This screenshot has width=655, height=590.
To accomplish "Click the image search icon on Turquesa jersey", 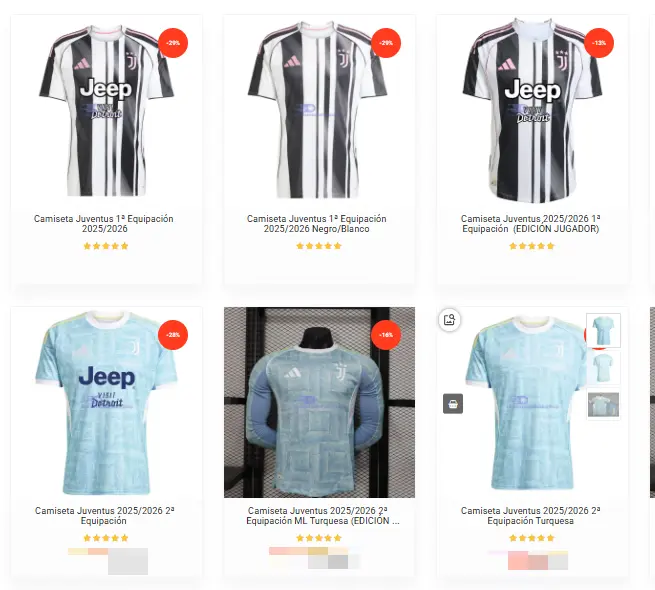I will point(449,320).
